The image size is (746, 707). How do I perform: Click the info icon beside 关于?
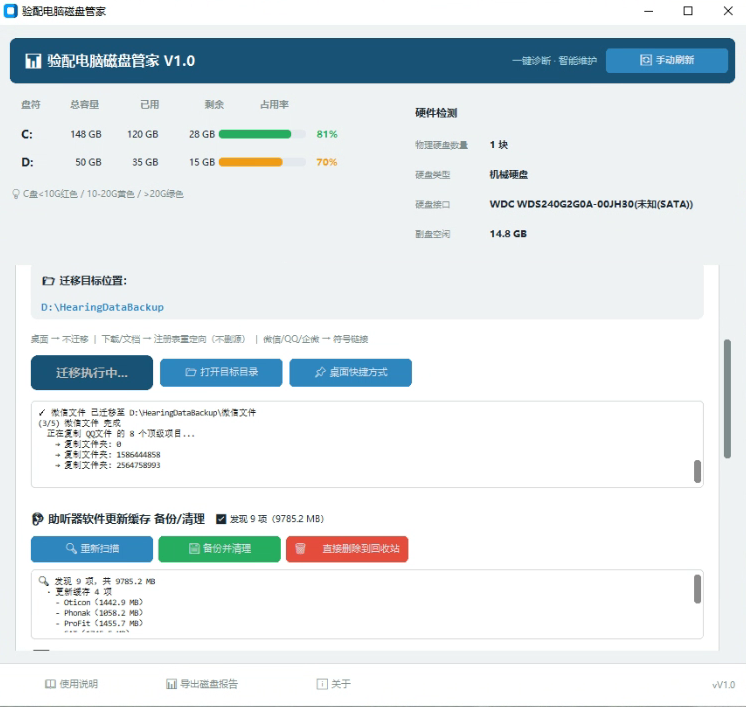coord(322,684)
